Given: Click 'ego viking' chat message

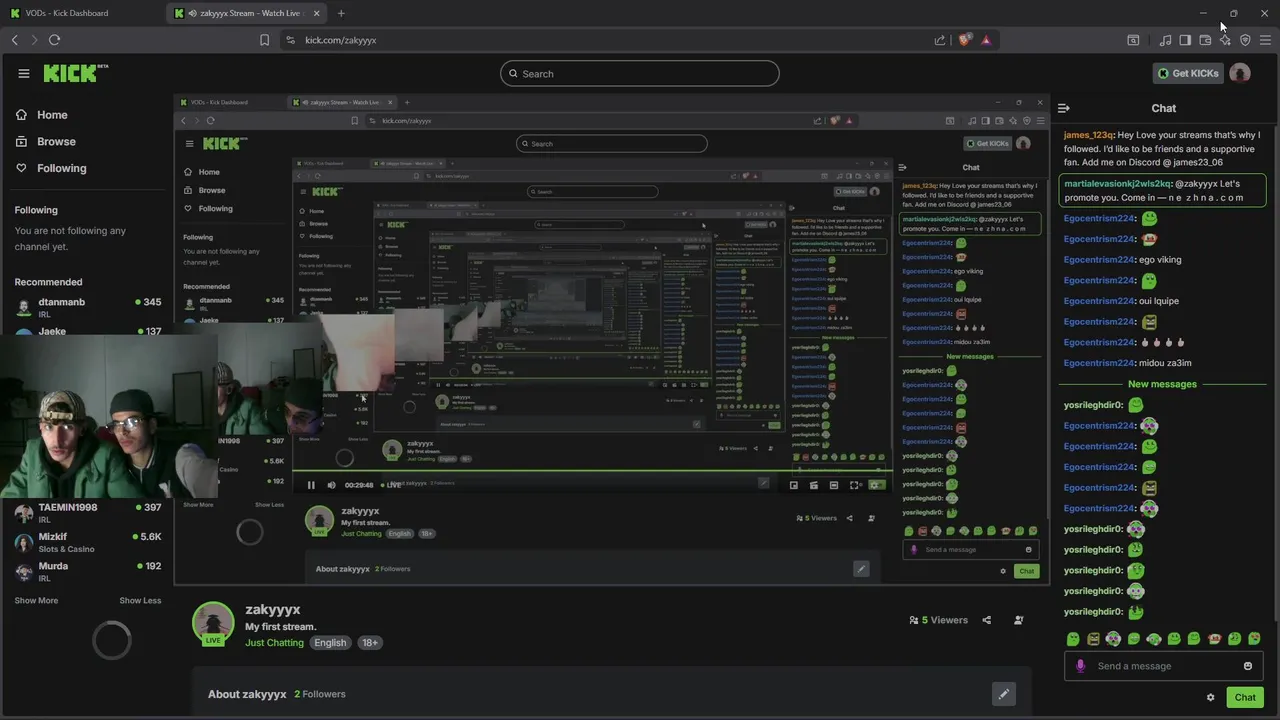Looking at the screenshot, I should [1160, 260].
